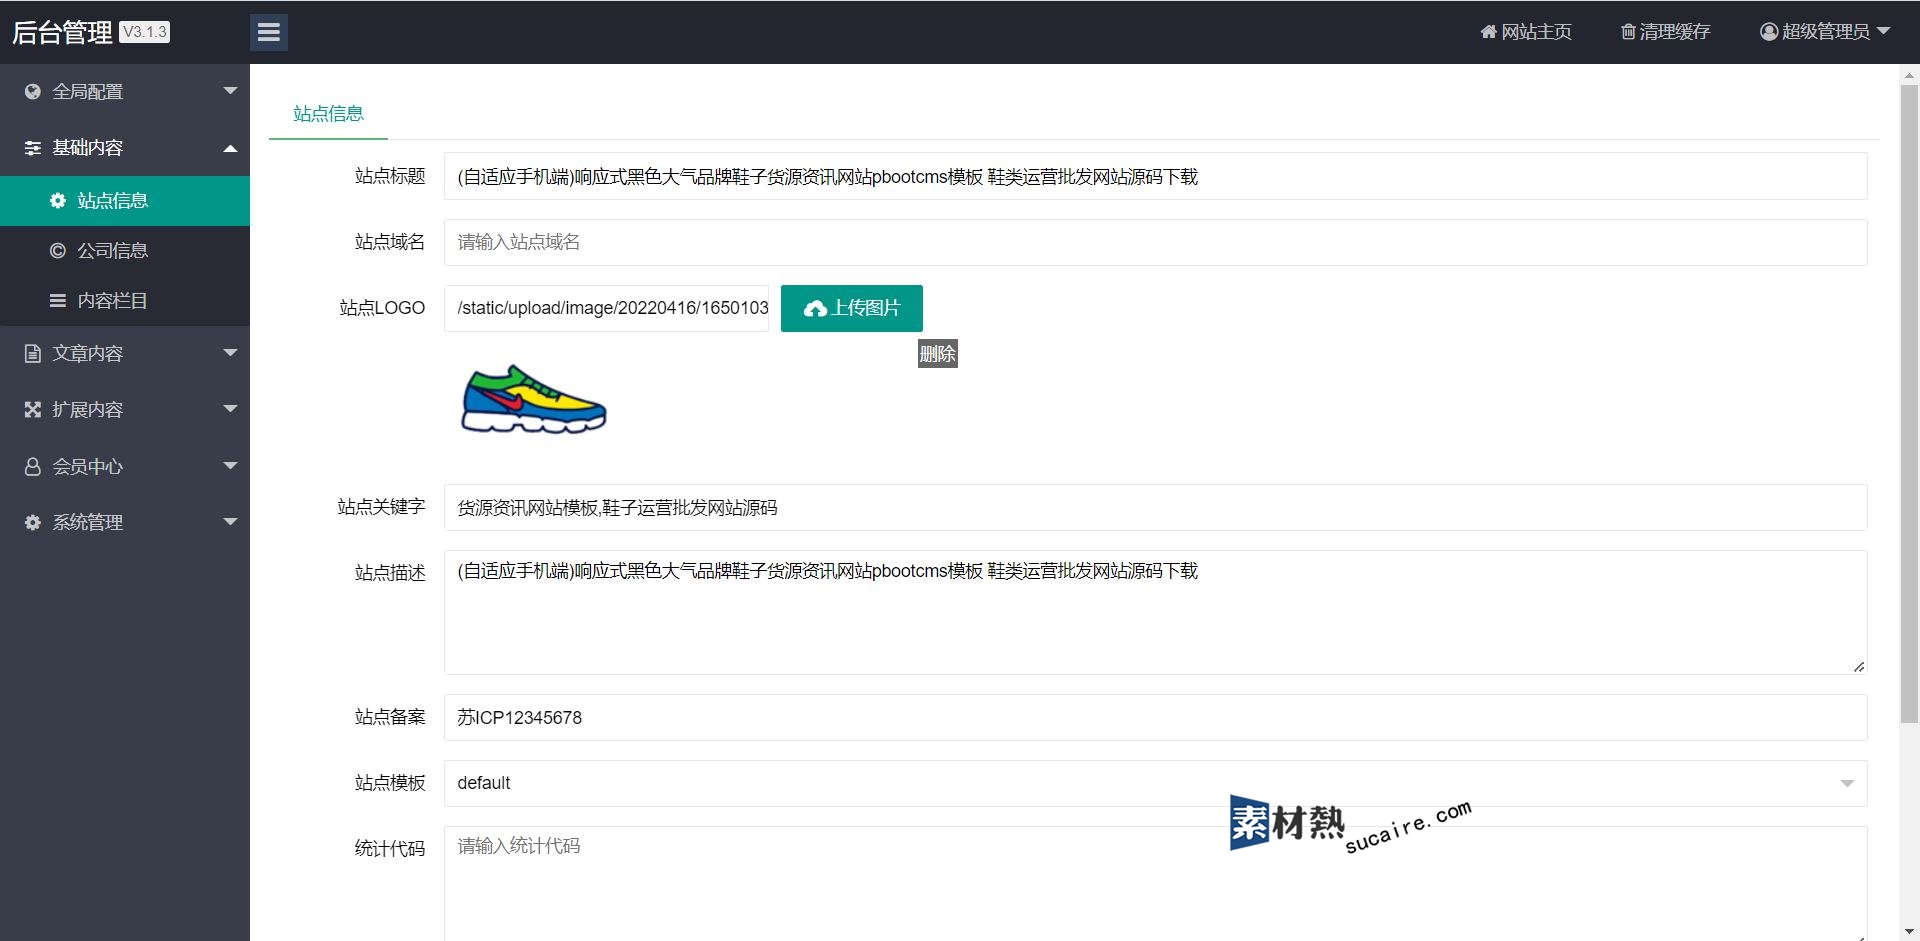1920x941 pixels.
Task: Click the 站点关键字 input field
Action: 1155,508
